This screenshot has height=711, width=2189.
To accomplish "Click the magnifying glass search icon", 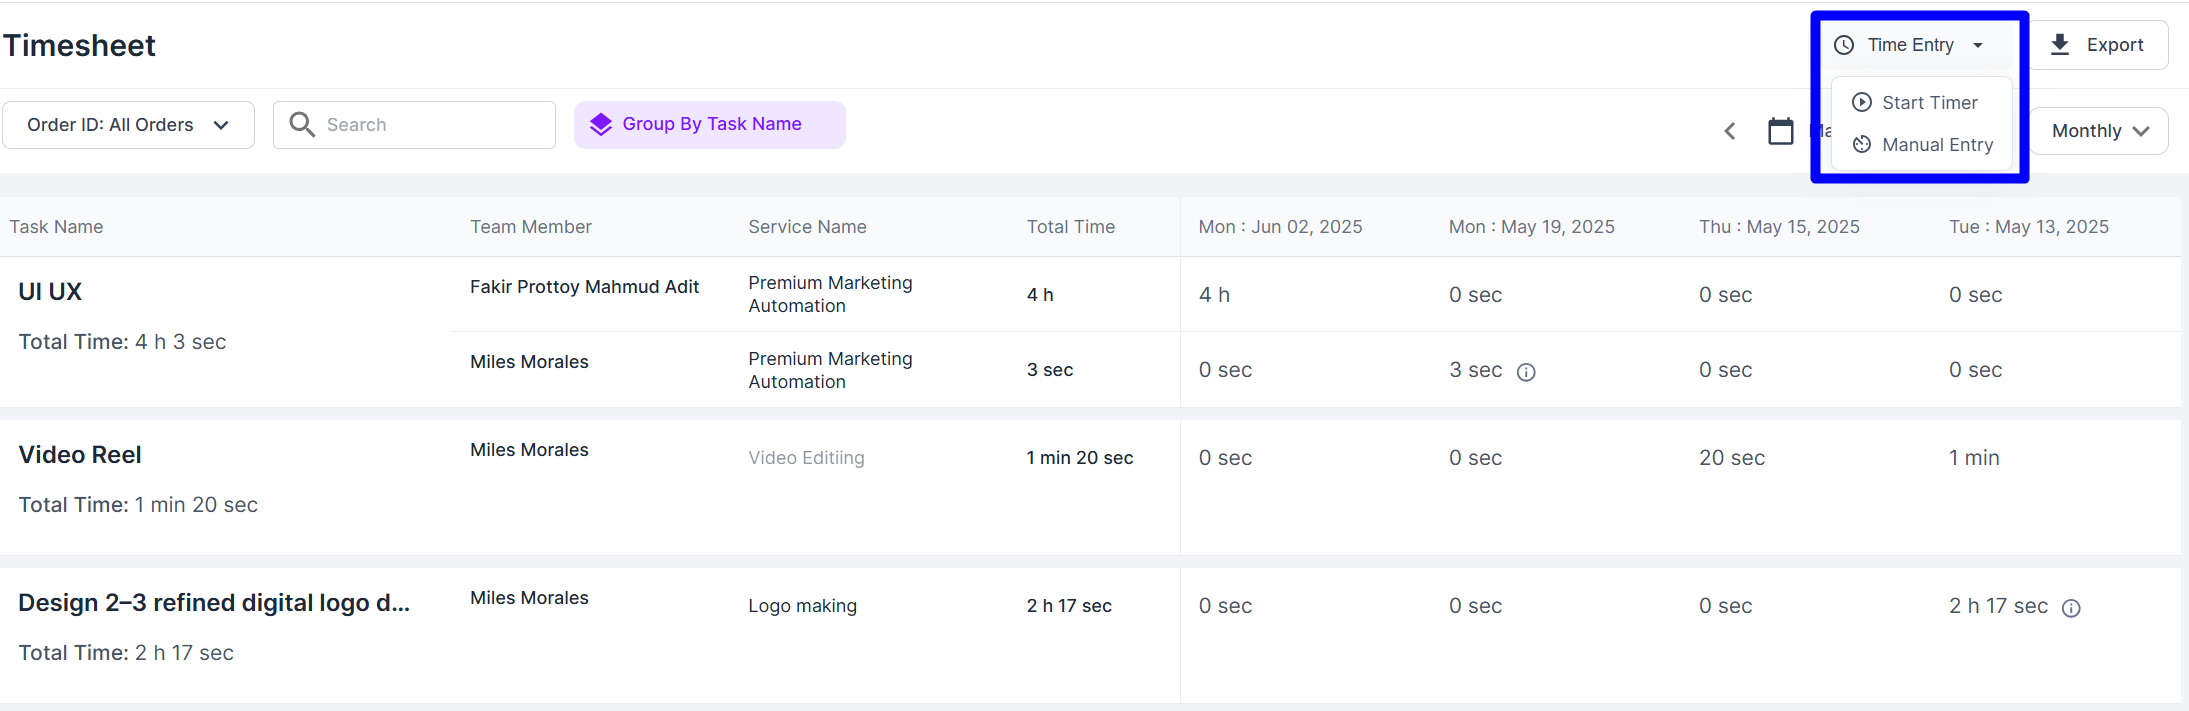I will 301,124.
